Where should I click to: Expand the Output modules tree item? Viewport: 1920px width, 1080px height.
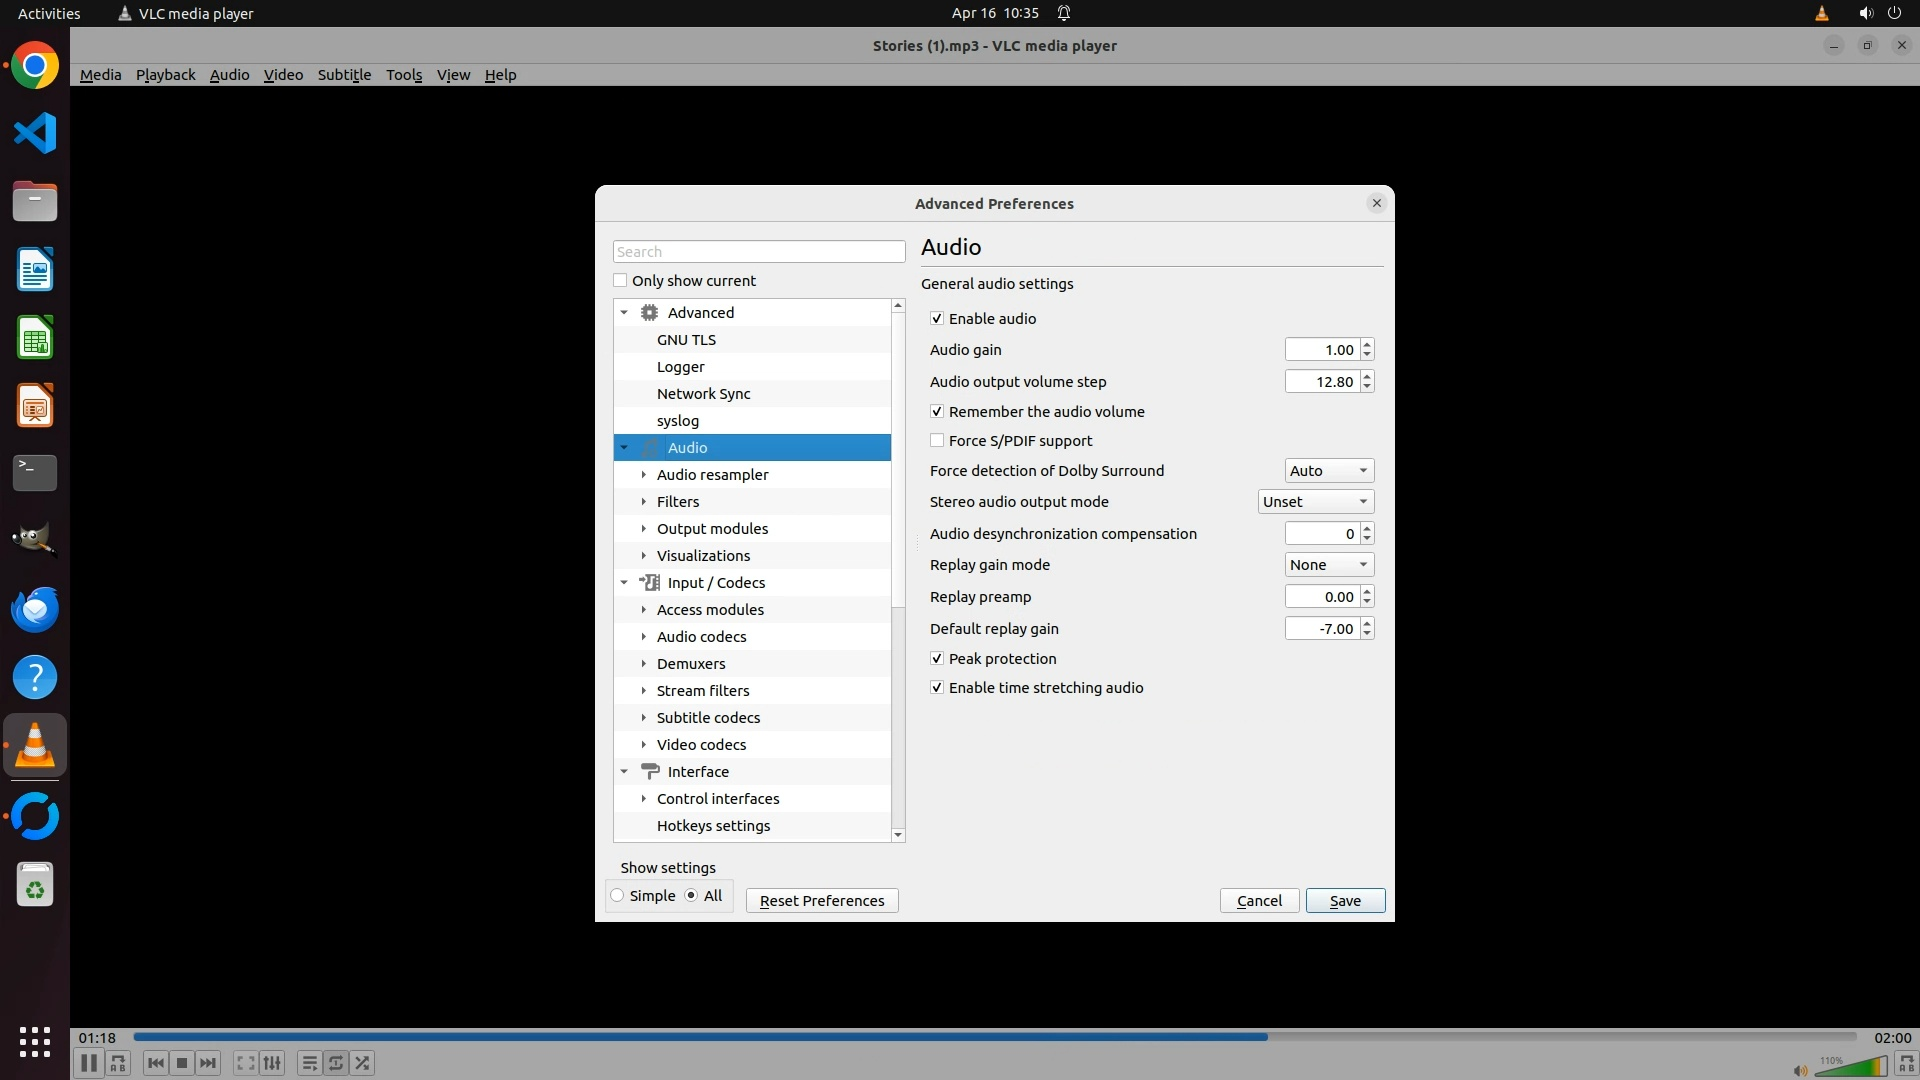tap(644, 529)
